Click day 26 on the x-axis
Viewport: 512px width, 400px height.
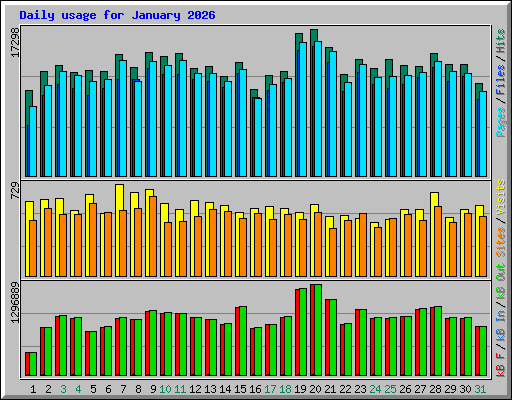tap(405, 389)
